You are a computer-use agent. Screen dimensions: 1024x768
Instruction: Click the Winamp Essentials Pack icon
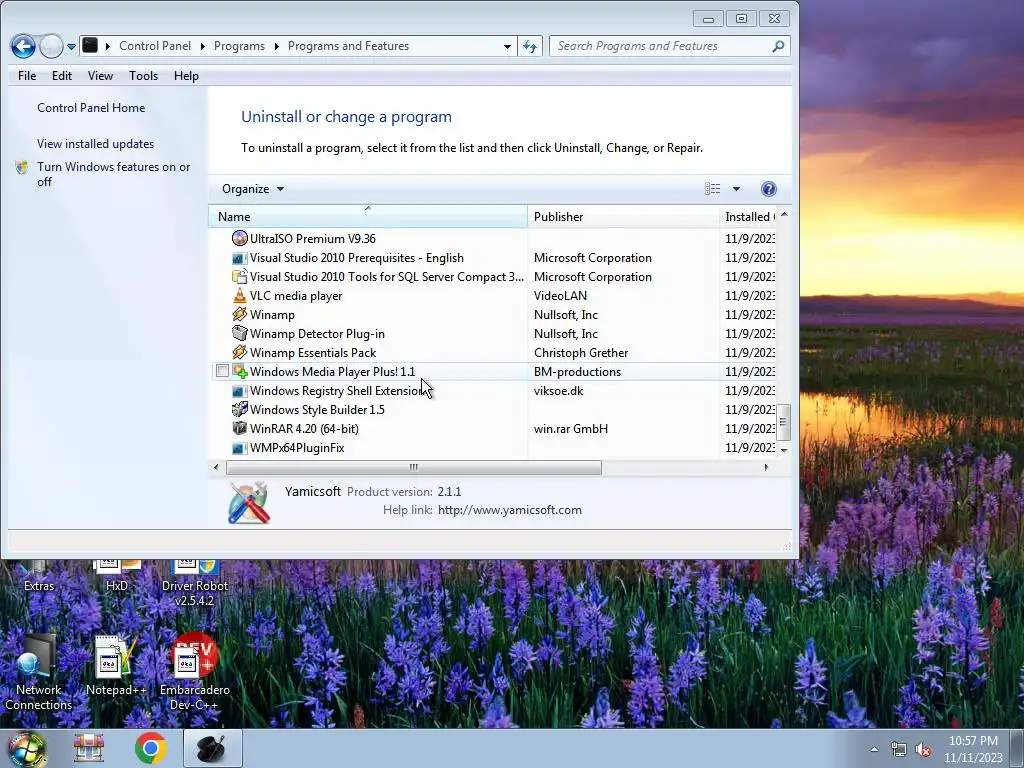pos(240,353)
